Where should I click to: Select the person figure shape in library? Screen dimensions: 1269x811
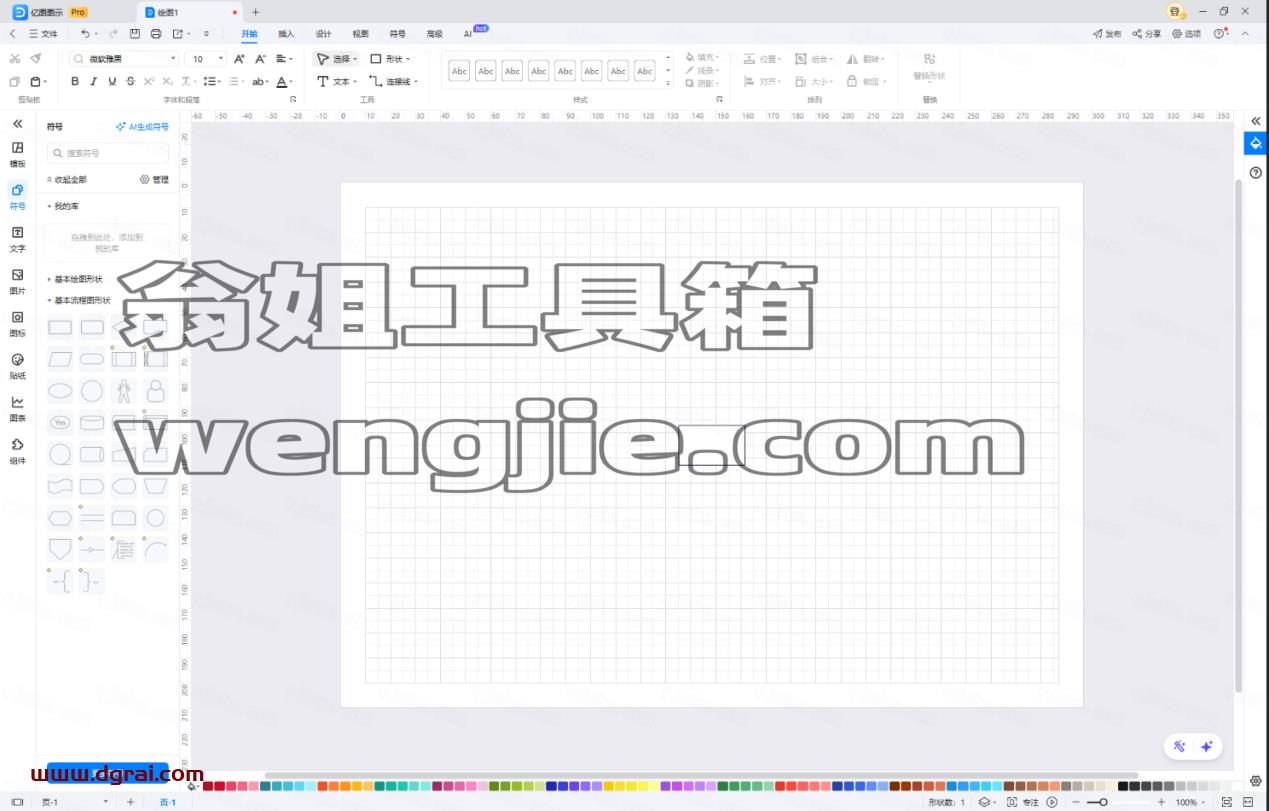(124, 390)
